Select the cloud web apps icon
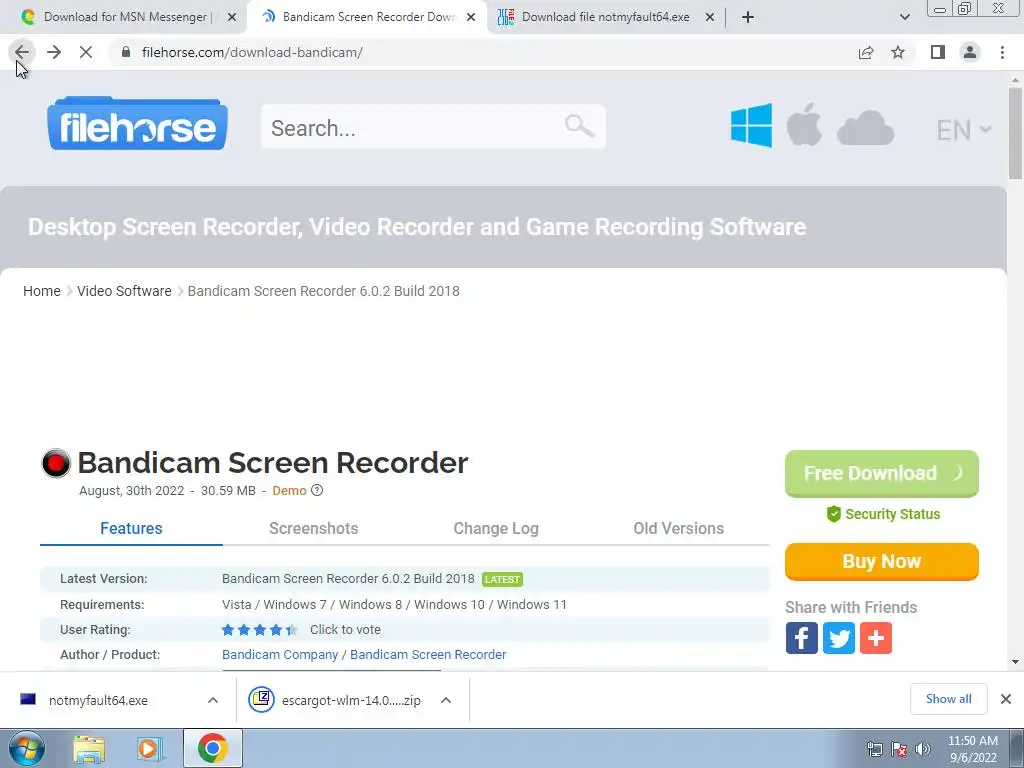The width and height of the screenshot is (1024, 768). tap(865, 127)
